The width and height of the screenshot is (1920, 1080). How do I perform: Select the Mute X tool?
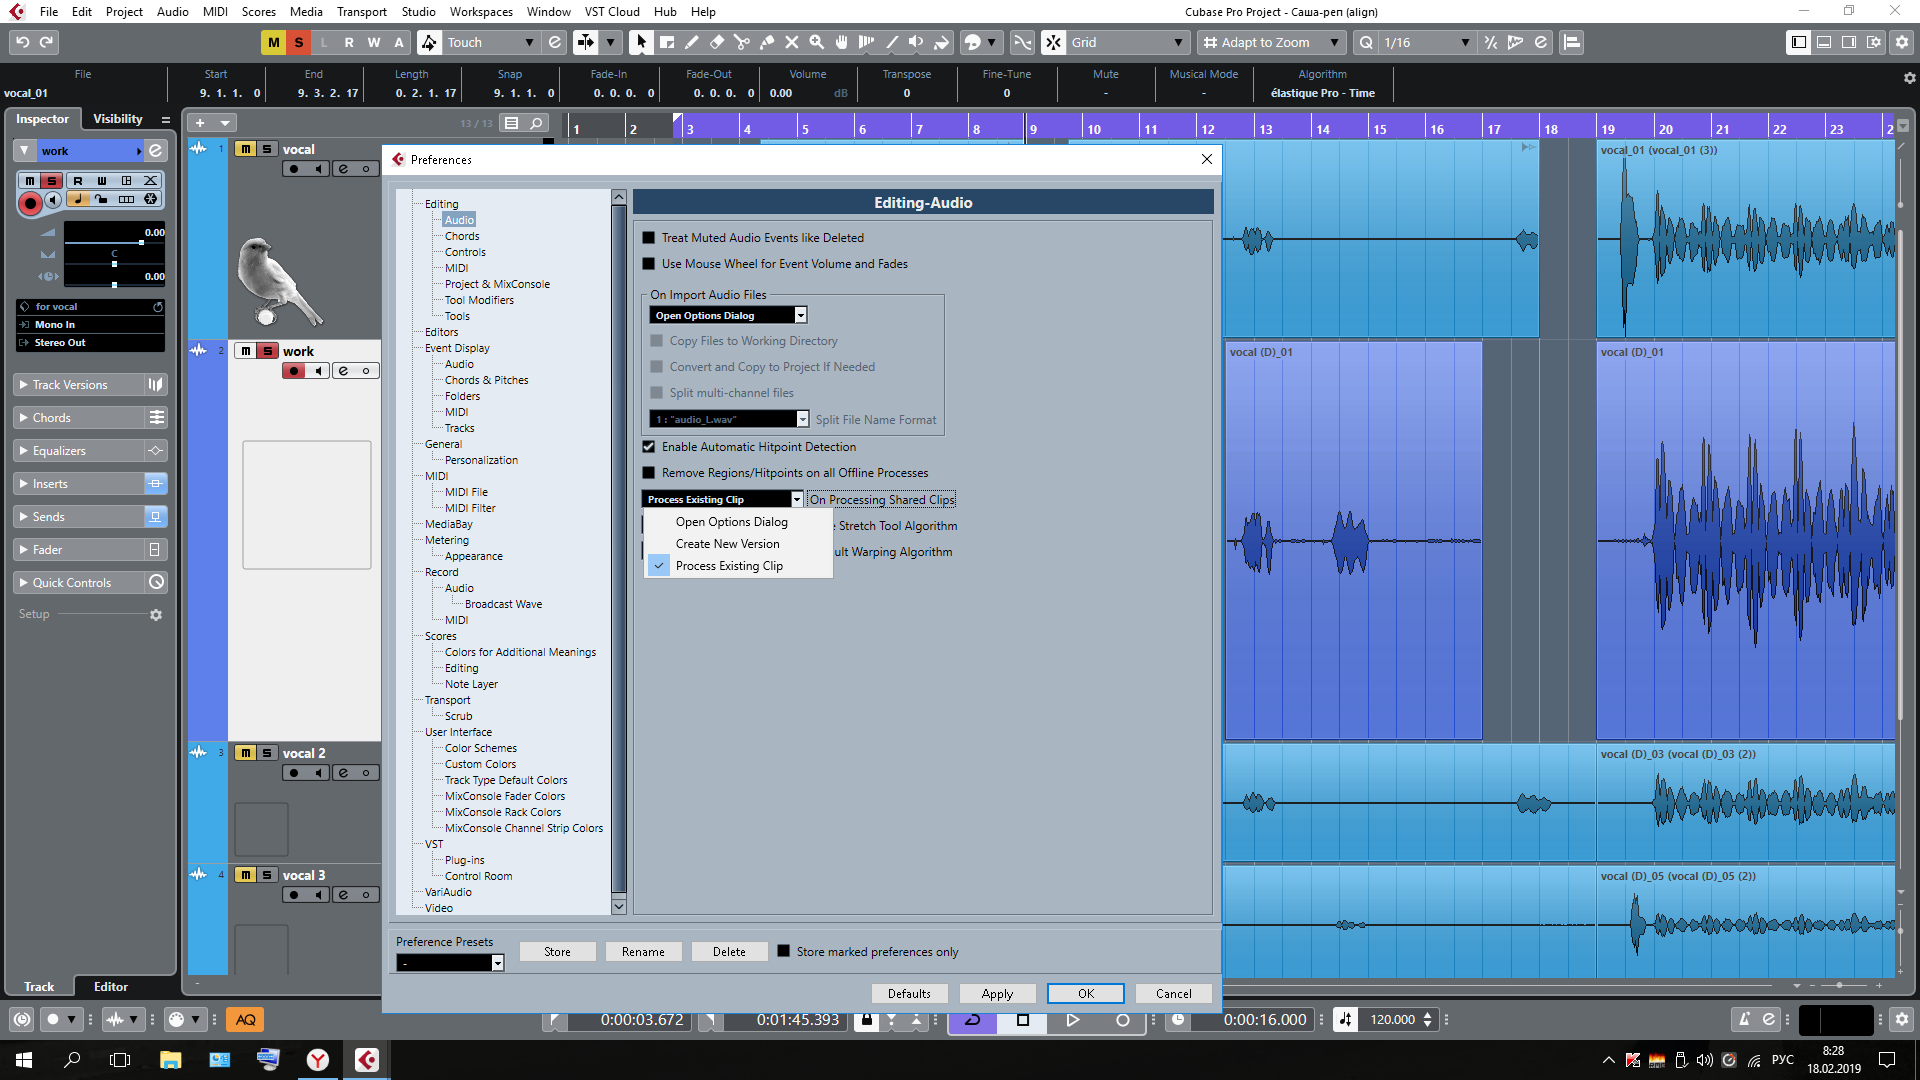(791, 42)
